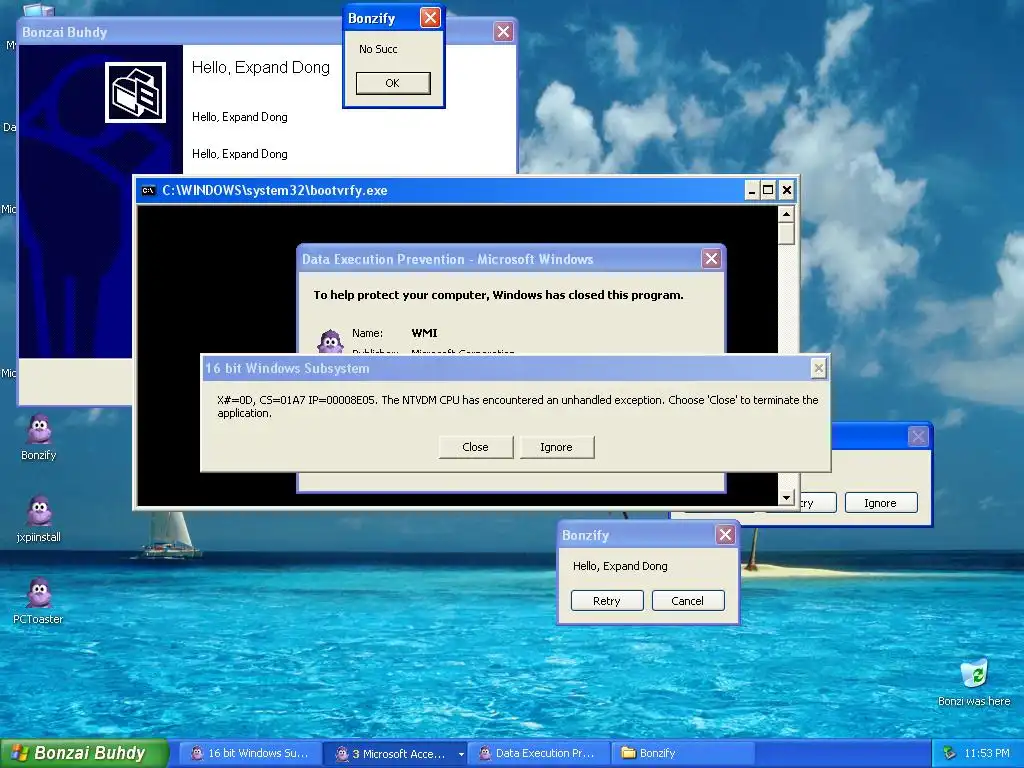Click the WMI program name text
Screen dimensions: 1024x768
[424, 333]
